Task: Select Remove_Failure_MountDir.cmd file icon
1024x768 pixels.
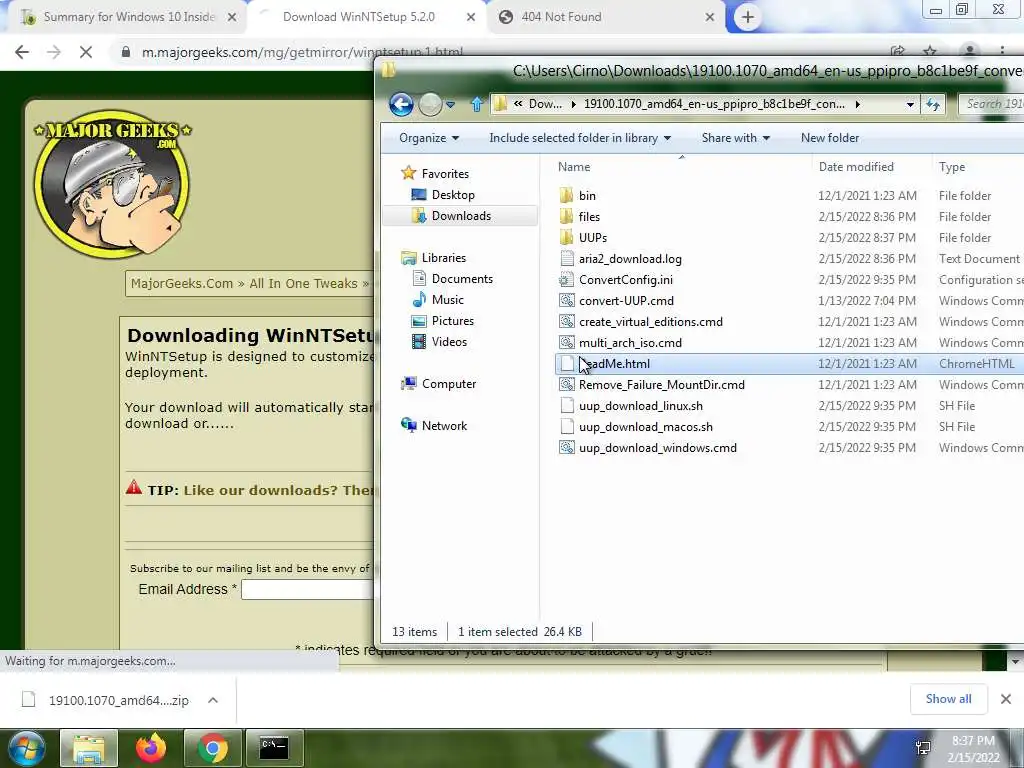Action: point(567,385)
